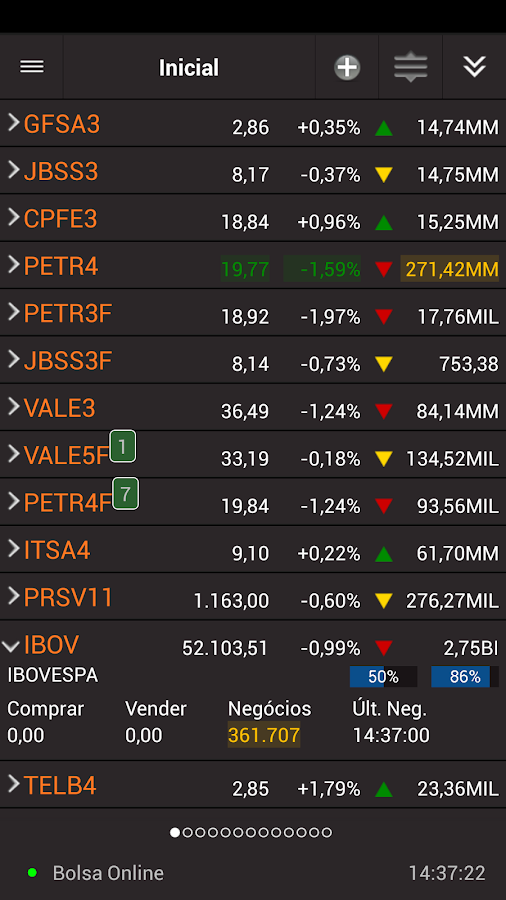Open the hamburger menu
Viewport: 506px width, 900px height.
click(32, 67)
